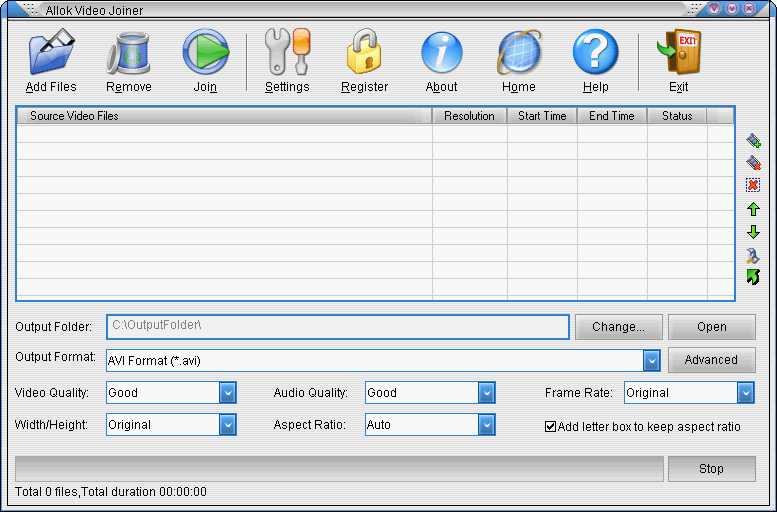Click the Add Files toolbar icon
Screen dimensions: 777x512
click(52, 52)
